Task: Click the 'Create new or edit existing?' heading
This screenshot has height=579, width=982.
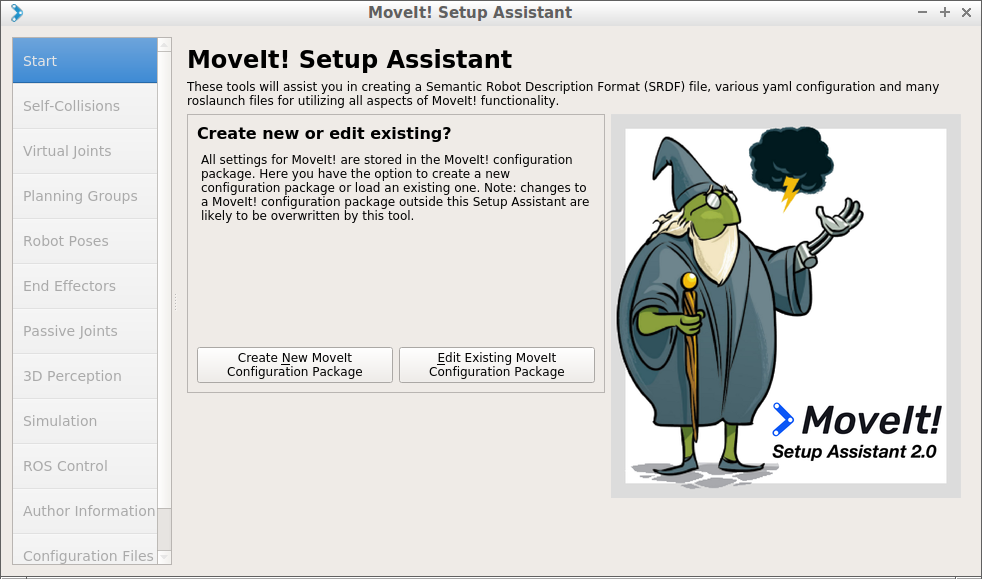Action: click(324, 133)
